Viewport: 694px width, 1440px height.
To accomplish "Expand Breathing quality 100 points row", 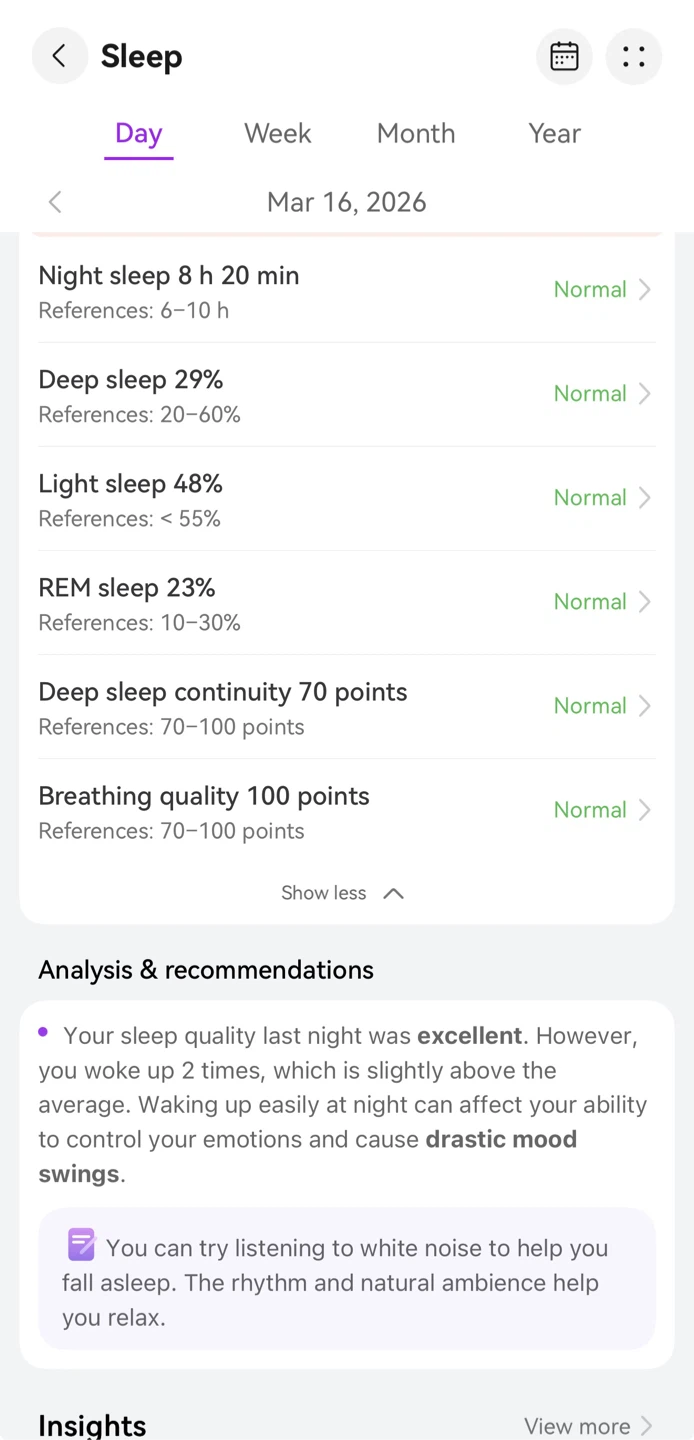I will point(347,811).
